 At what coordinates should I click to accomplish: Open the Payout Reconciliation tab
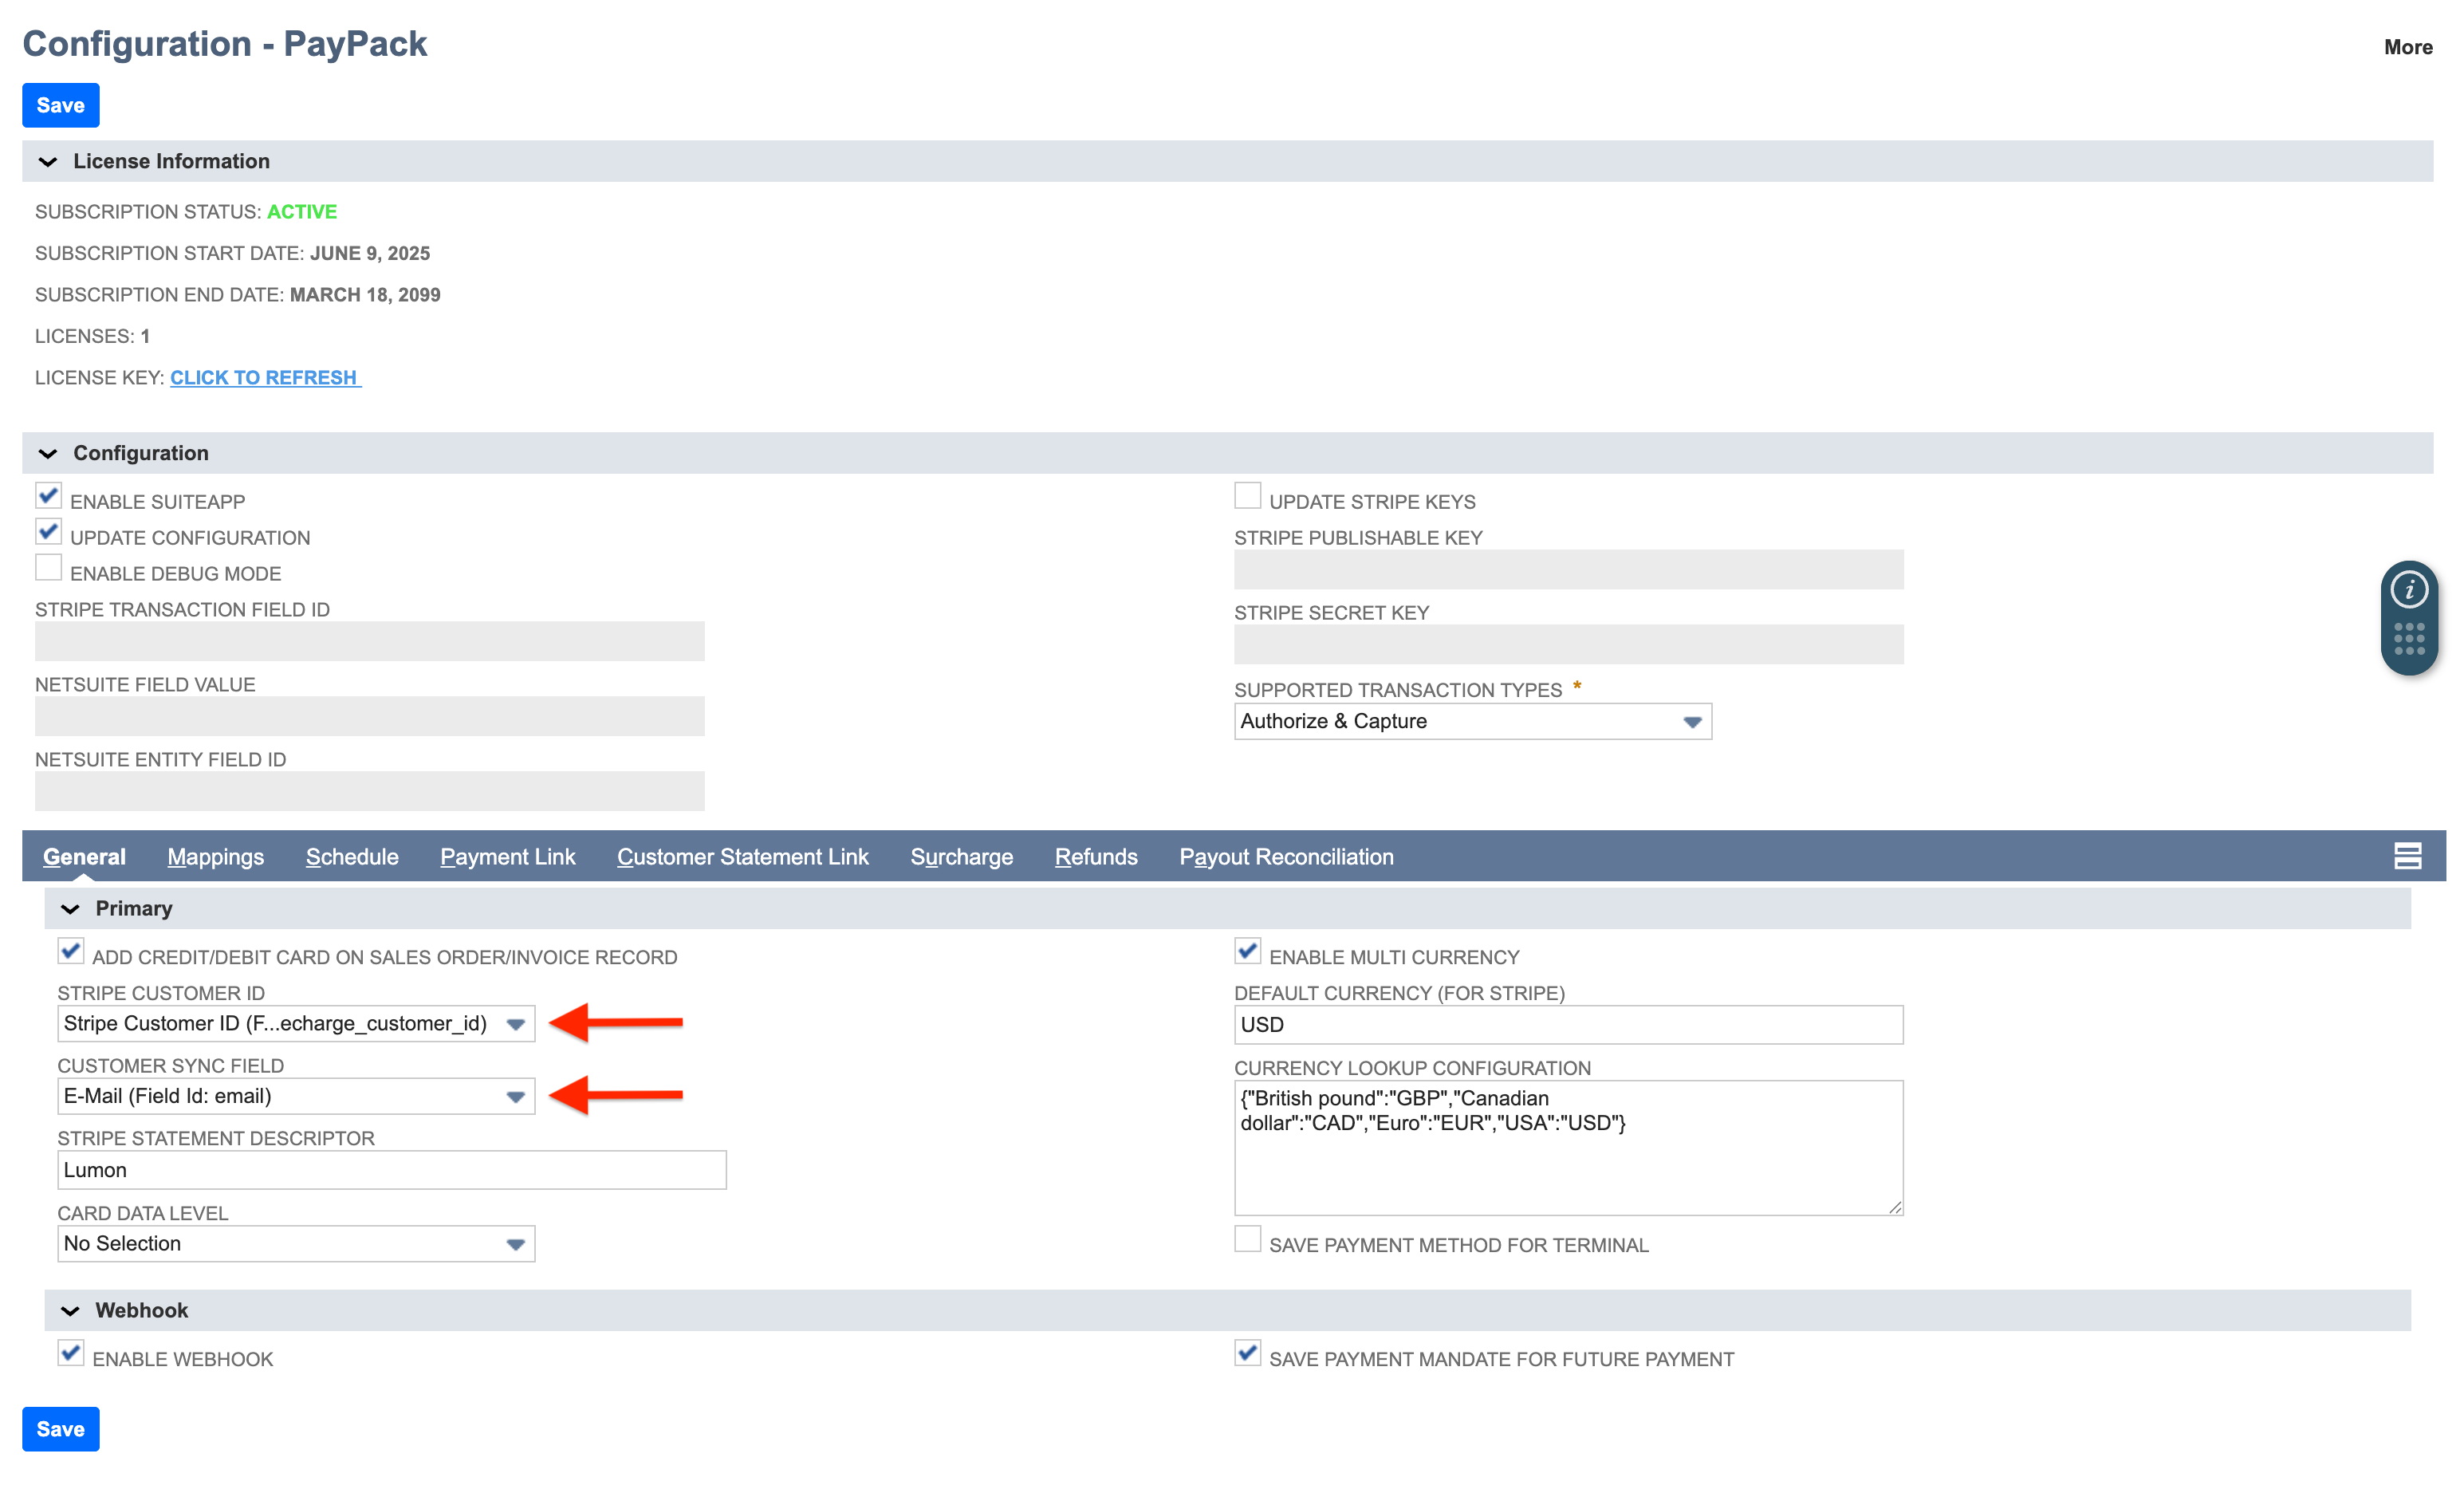coord(1286,856)
